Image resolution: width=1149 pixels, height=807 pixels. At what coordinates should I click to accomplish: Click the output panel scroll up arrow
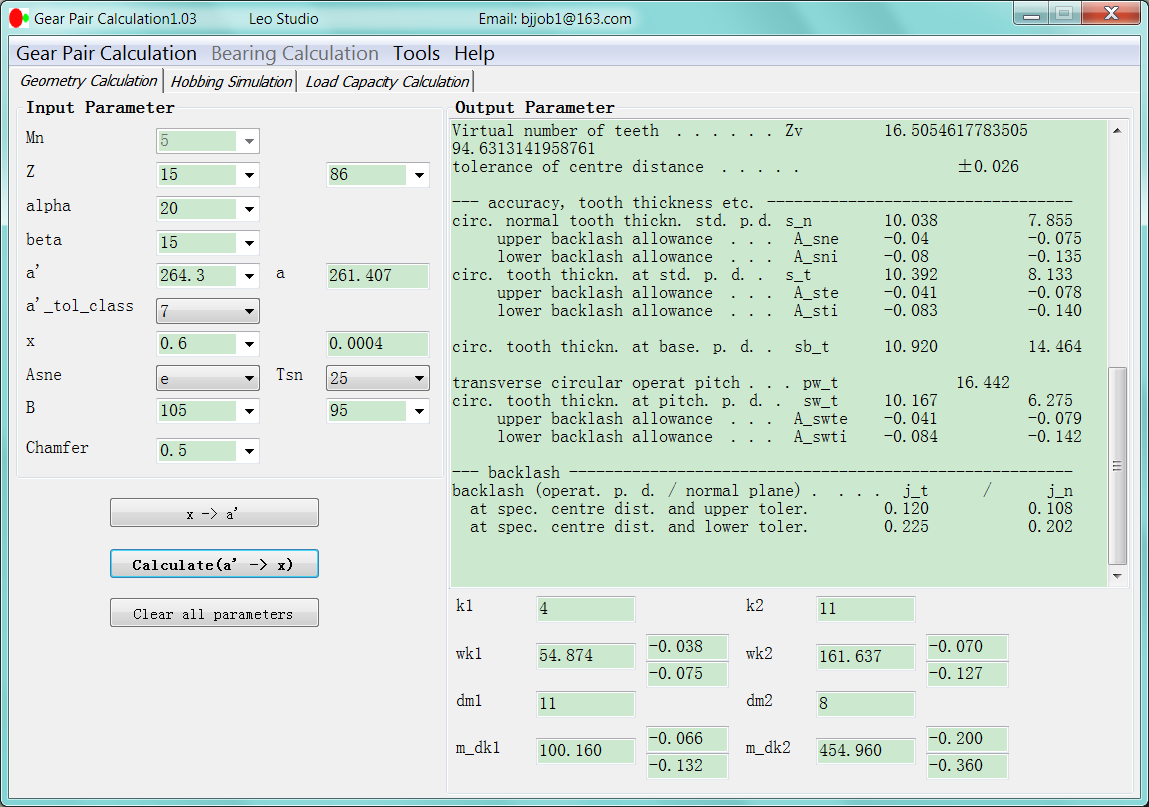pos(1117,130)
